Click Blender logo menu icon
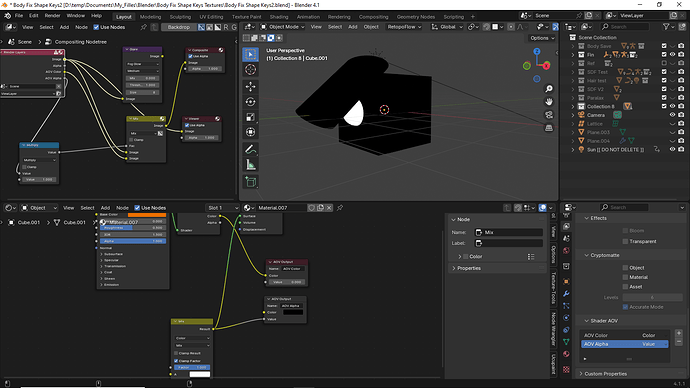Viewport: 690px width, 388px height. (7, 16)
